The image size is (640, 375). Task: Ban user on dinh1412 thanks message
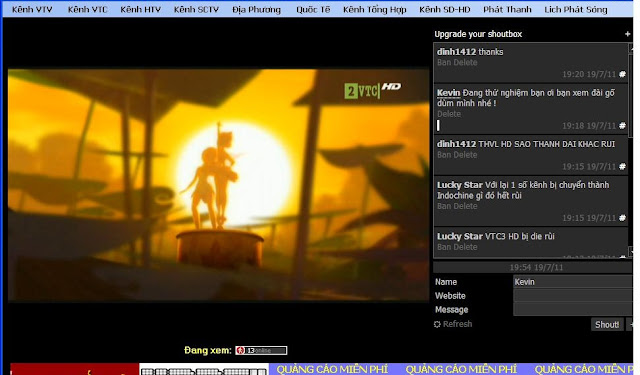point(444,62)
